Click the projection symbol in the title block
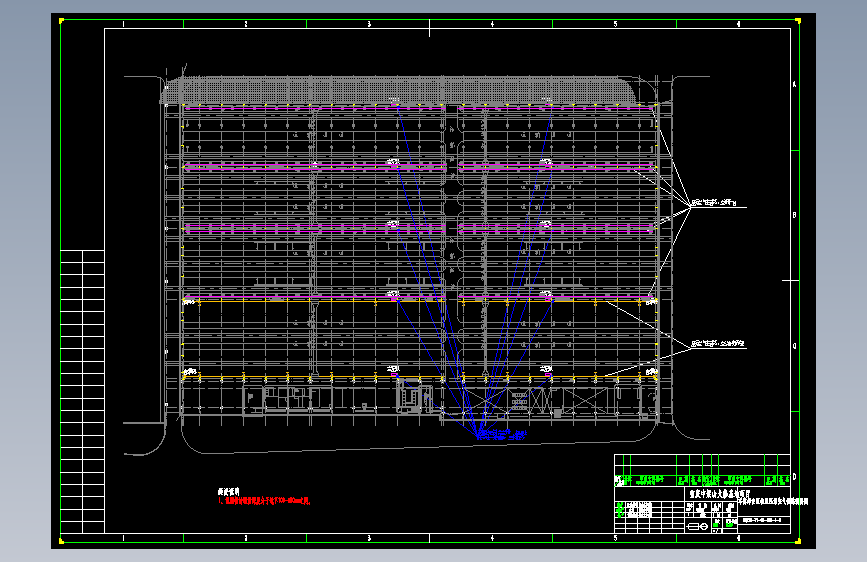The width and height of the screenshot is (867, 562). pyautogui.click(x=697, y=526)
